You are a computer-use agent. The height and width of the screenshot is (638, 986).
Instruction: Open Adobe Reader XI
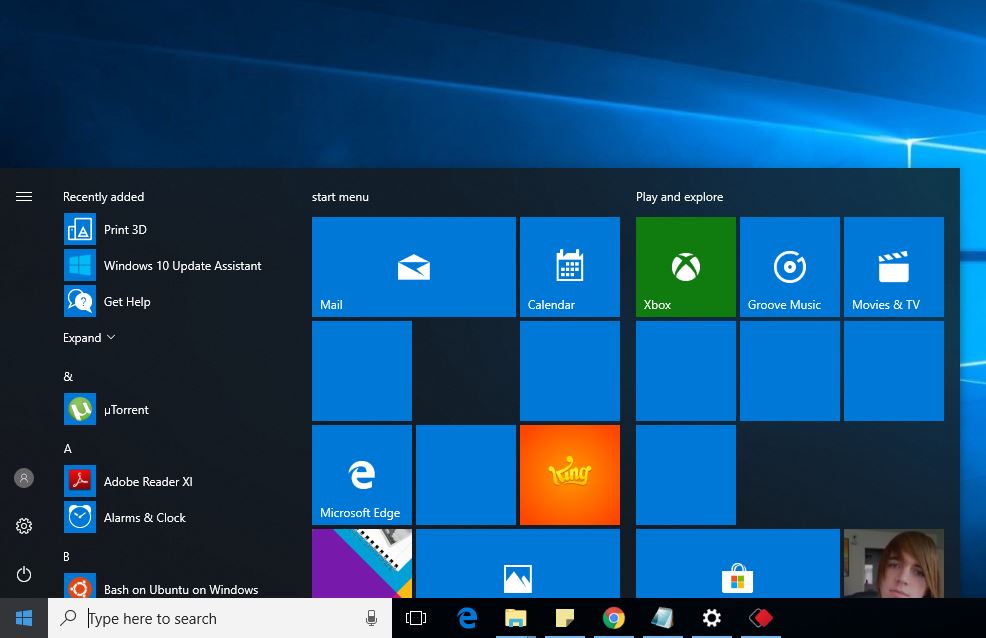tap(148, 481)
